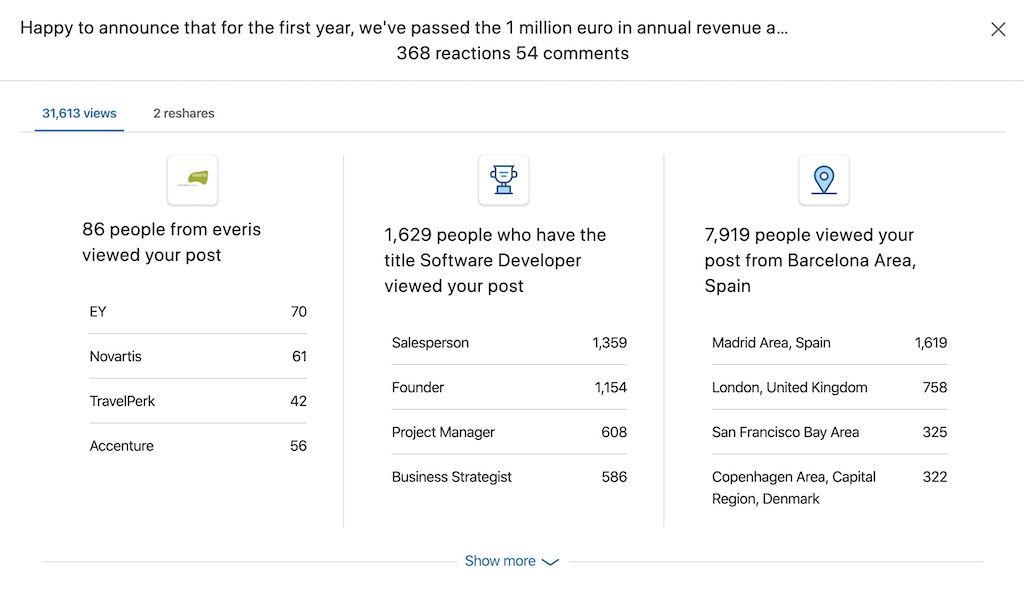Click the location pin icon
The width and height of the screenshot is (1024, 606).
(x=824, y=180)
